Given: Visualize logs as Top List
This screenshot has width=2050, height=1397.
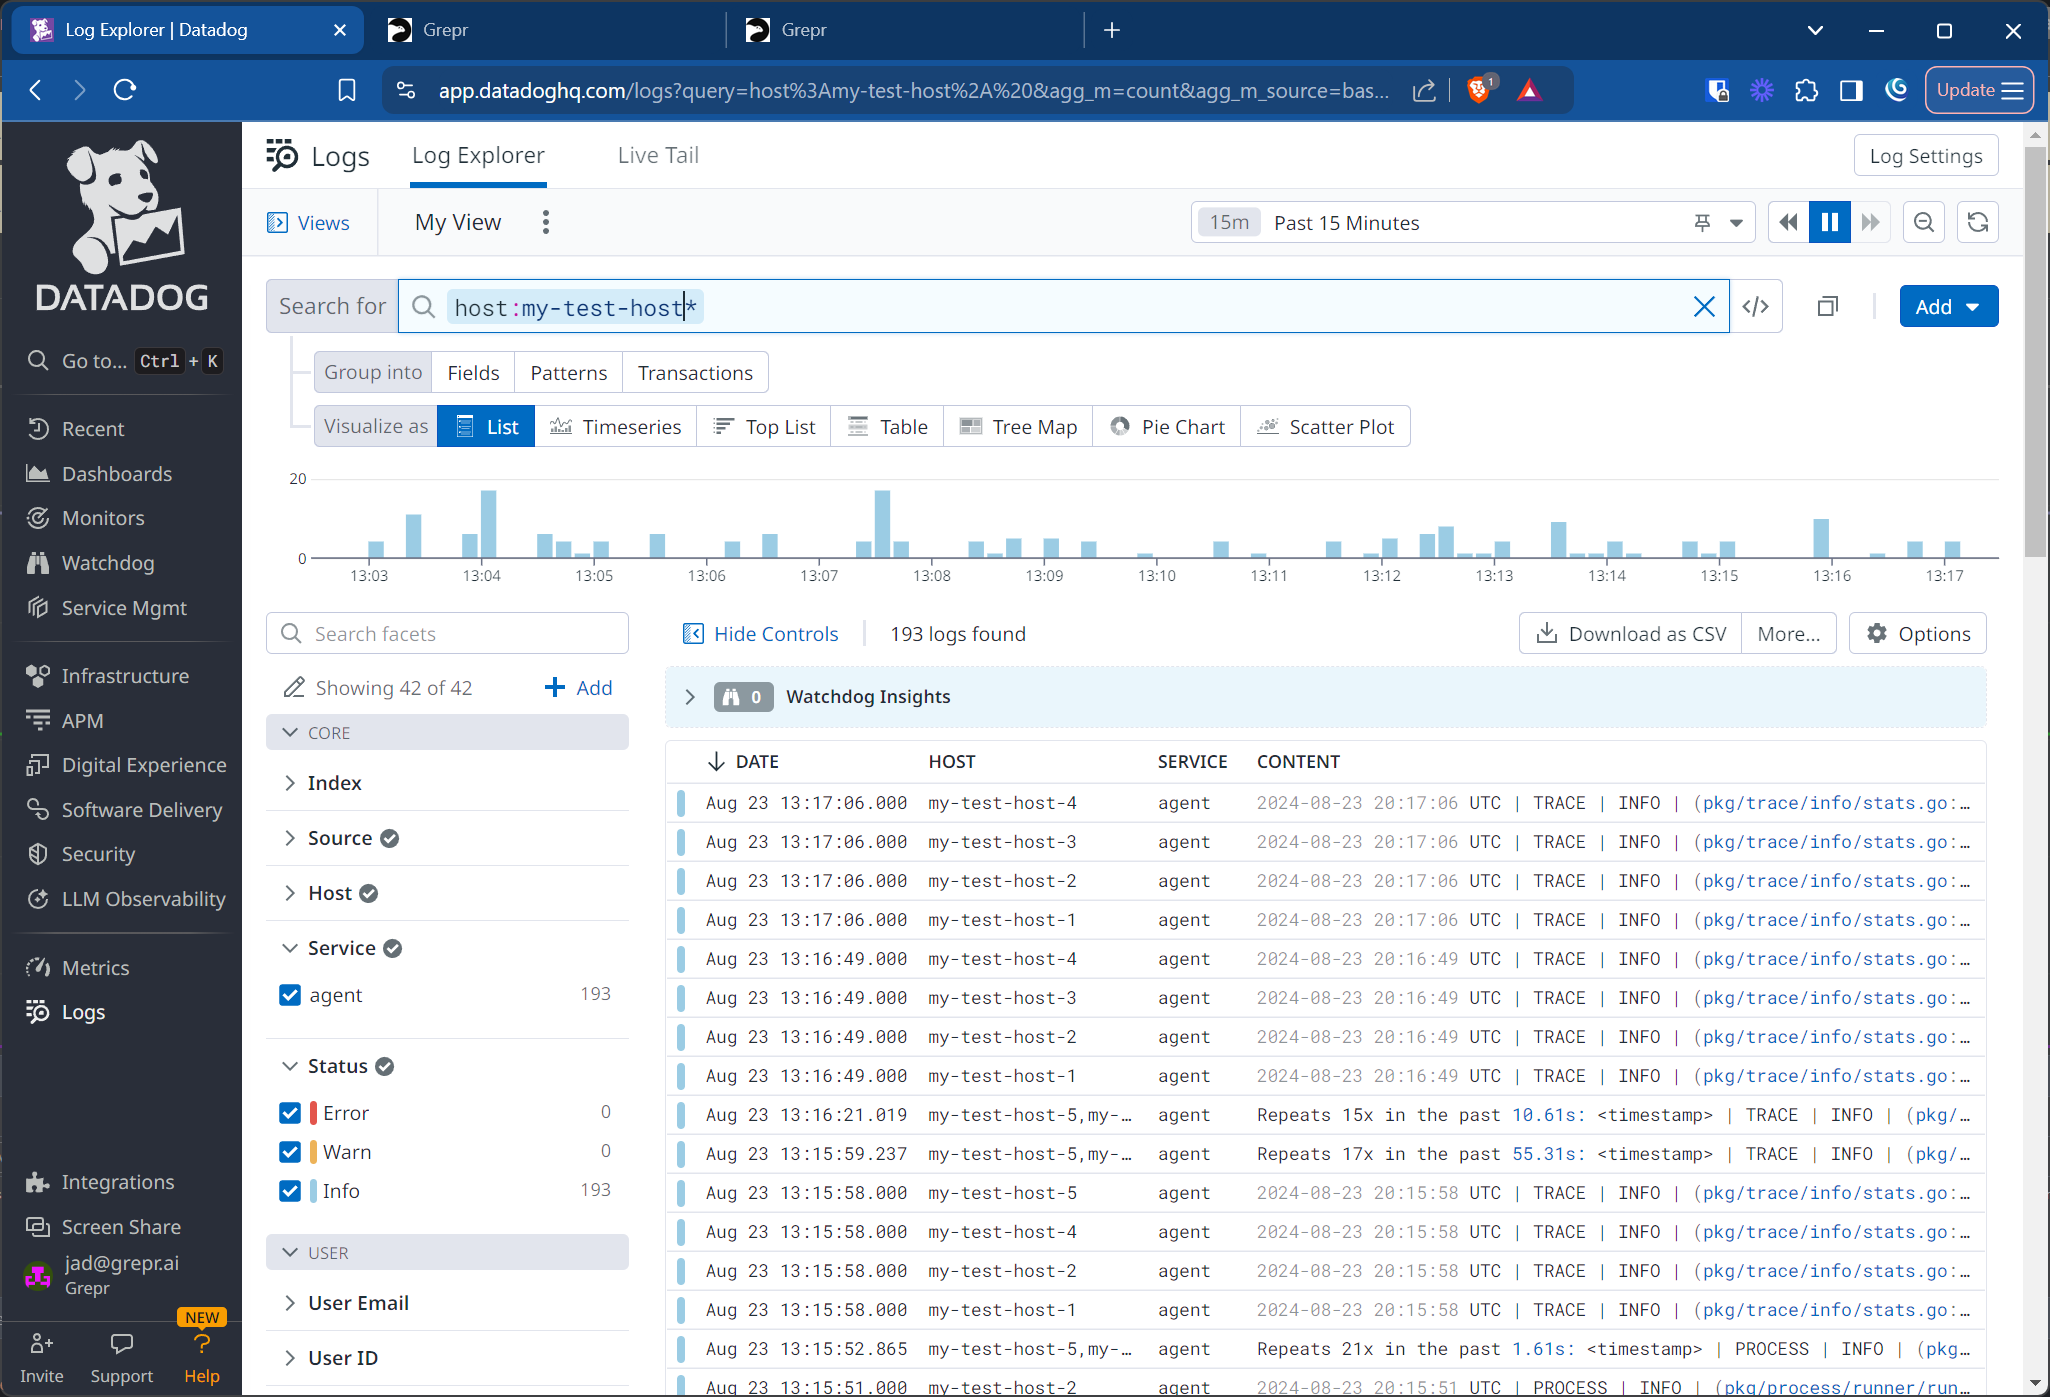Looking at the screenshot, I should 764,427.
